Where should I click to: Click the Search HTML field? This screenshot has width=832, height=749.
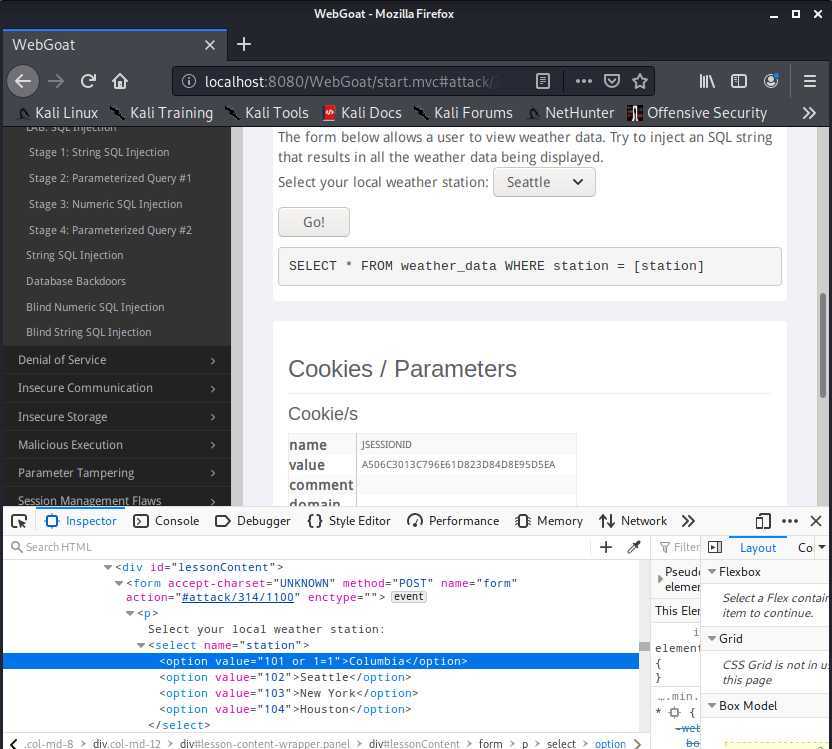pyautogui.click(x=297, y=547)
